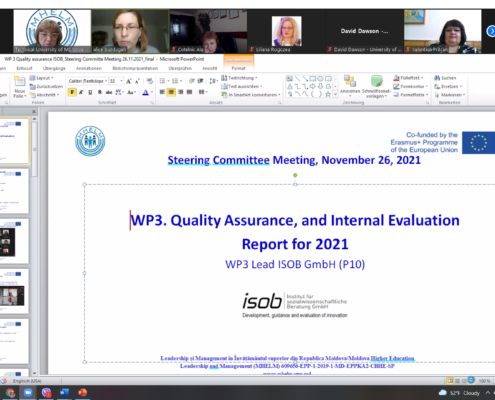Viewport: 495px width, 400px height.
Task: Click the bullet list icon
Action: tap(162, 81)
